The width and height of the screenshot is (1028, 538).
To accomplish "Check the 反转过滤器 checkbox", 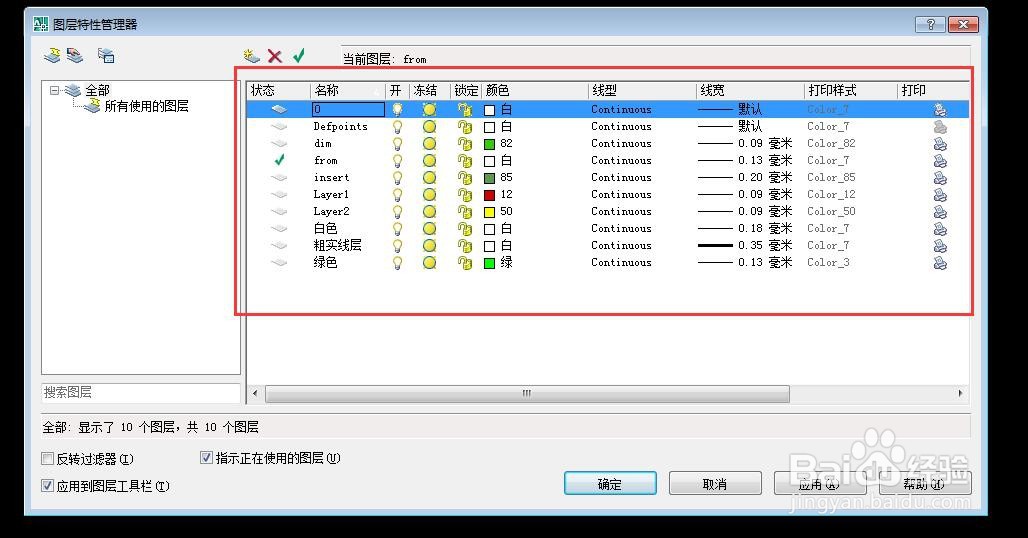I will coord(47,459).
